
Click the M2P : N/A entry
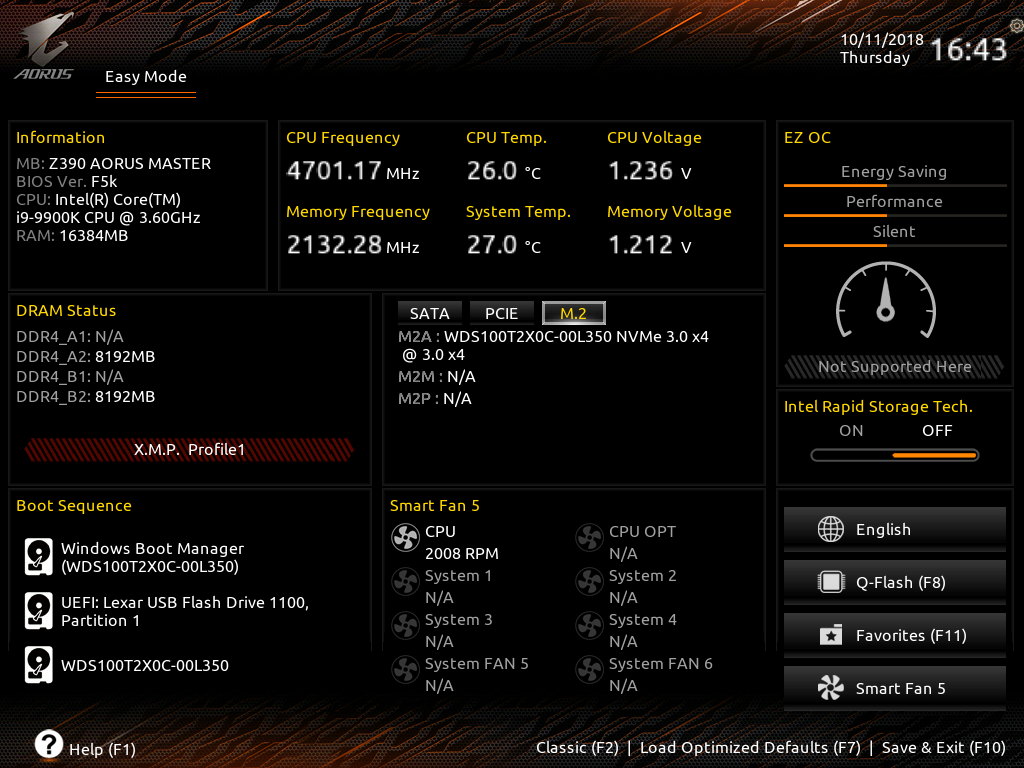435,398
